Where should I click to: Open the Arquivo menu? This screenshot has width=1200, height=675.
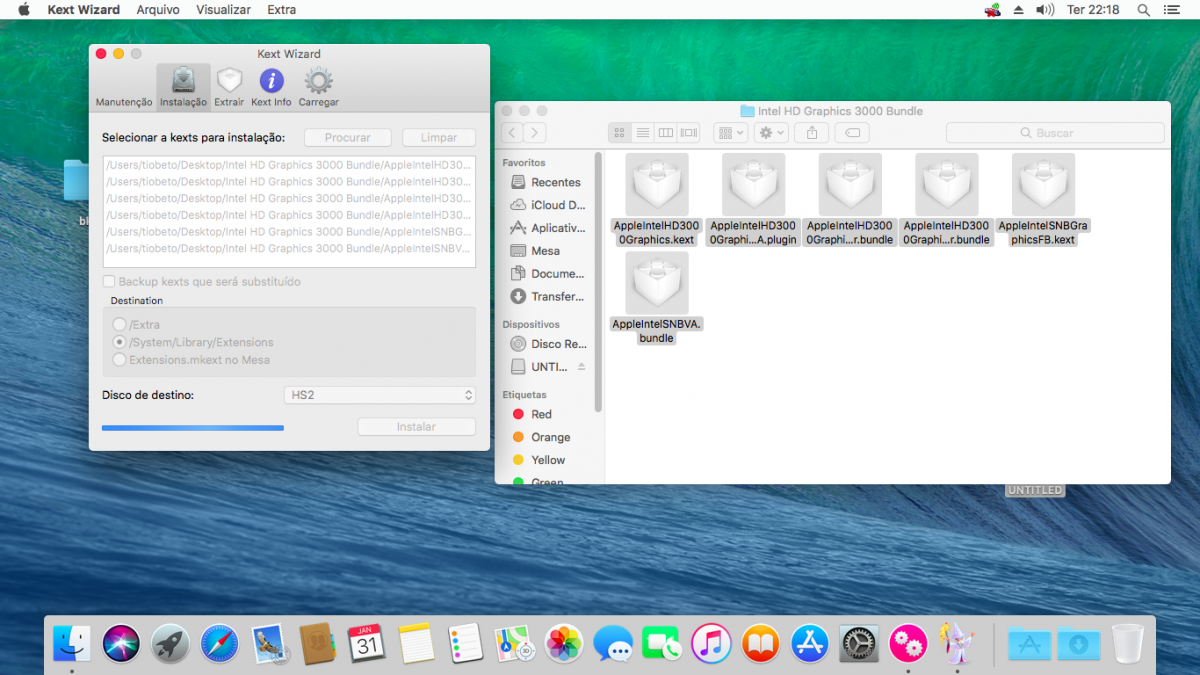[x=158, y=9]
